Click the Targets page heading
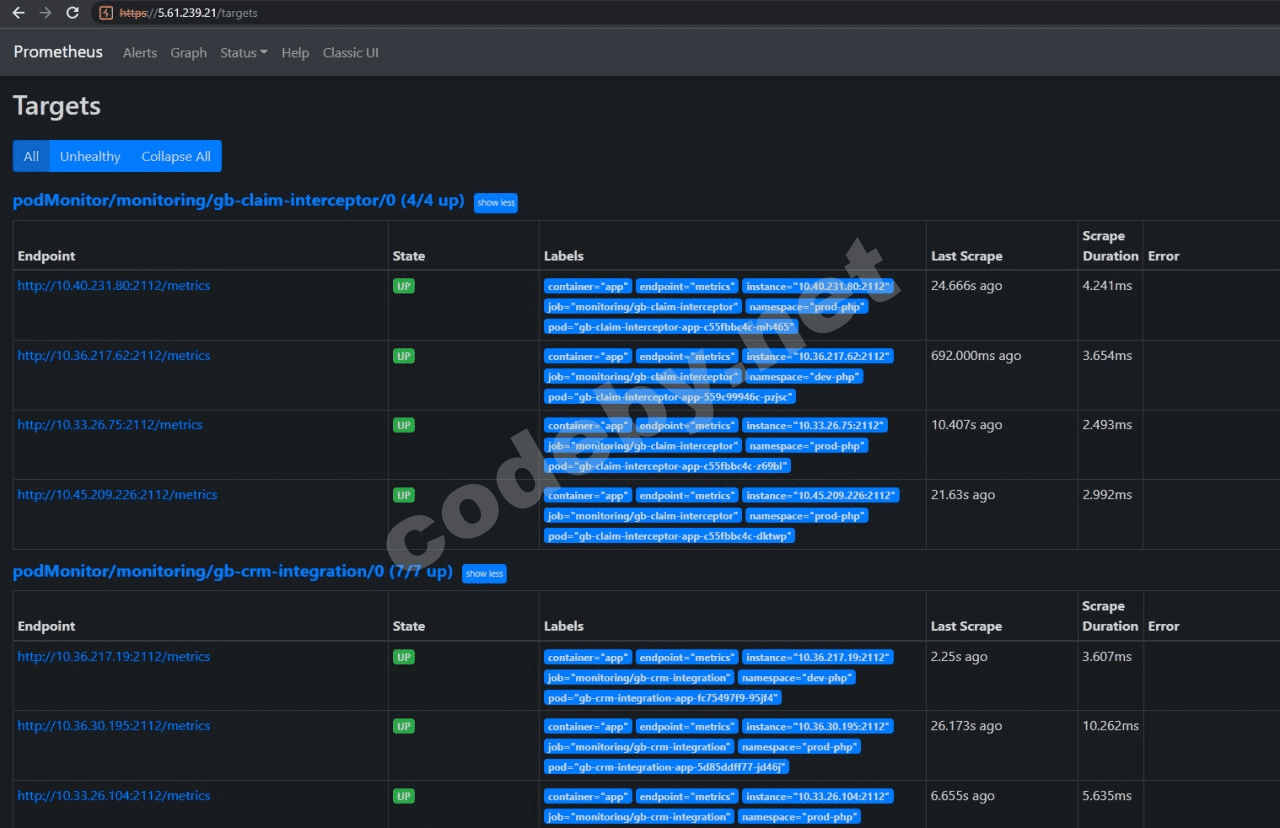Screen dimensions: 1280x828 pos(57,106)
